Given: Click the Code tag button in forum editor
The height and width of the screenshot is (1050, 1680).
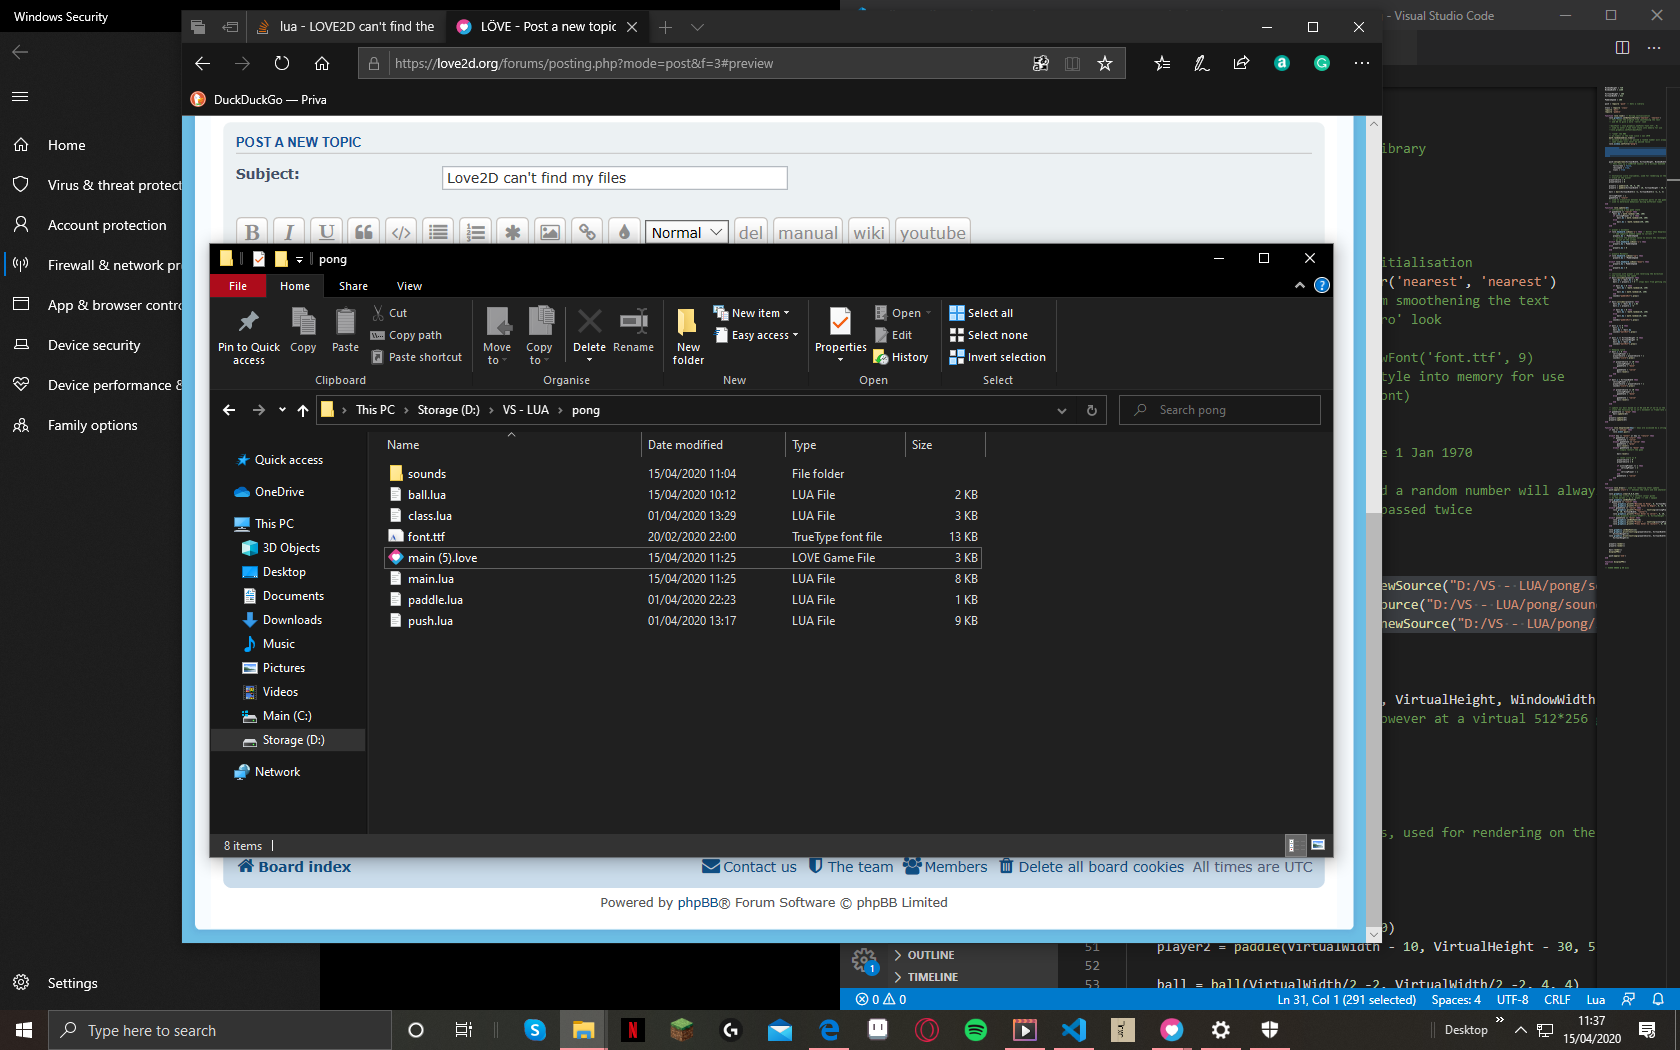Looking at the screenshot, I should [x=401, y=232].
